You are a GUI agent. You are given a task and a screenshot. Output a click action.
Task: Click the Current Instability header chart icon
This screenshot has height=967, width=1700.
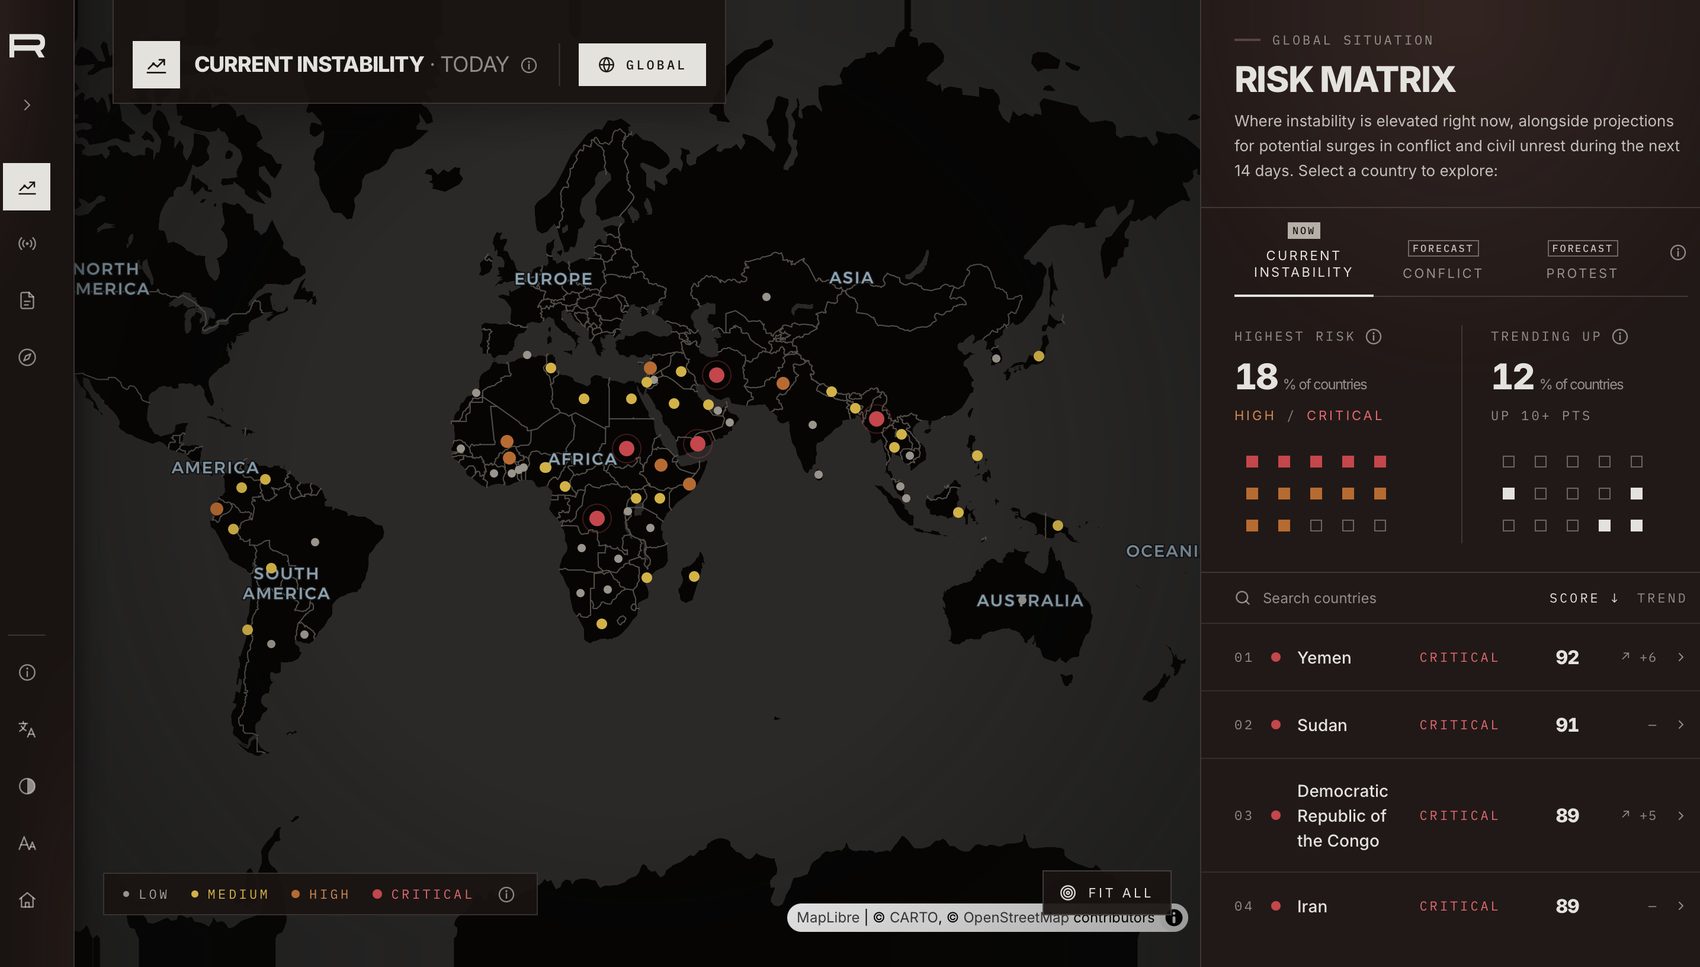click(x=156, y=65)
